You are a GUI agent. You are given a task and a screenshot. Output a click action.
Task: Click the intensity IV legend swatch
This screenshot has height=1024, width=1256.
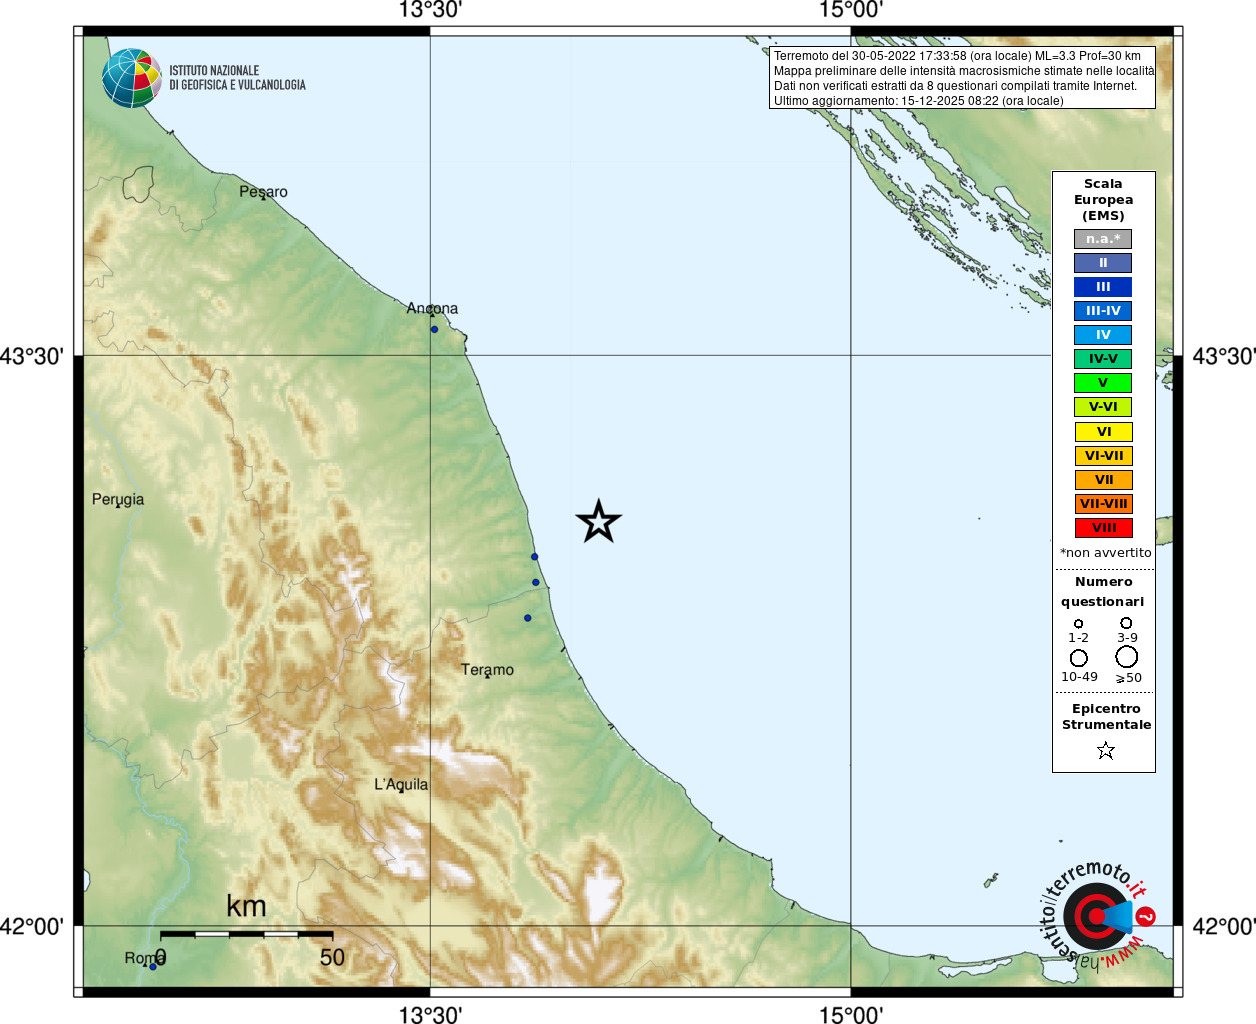click(x=1103, y=335)
